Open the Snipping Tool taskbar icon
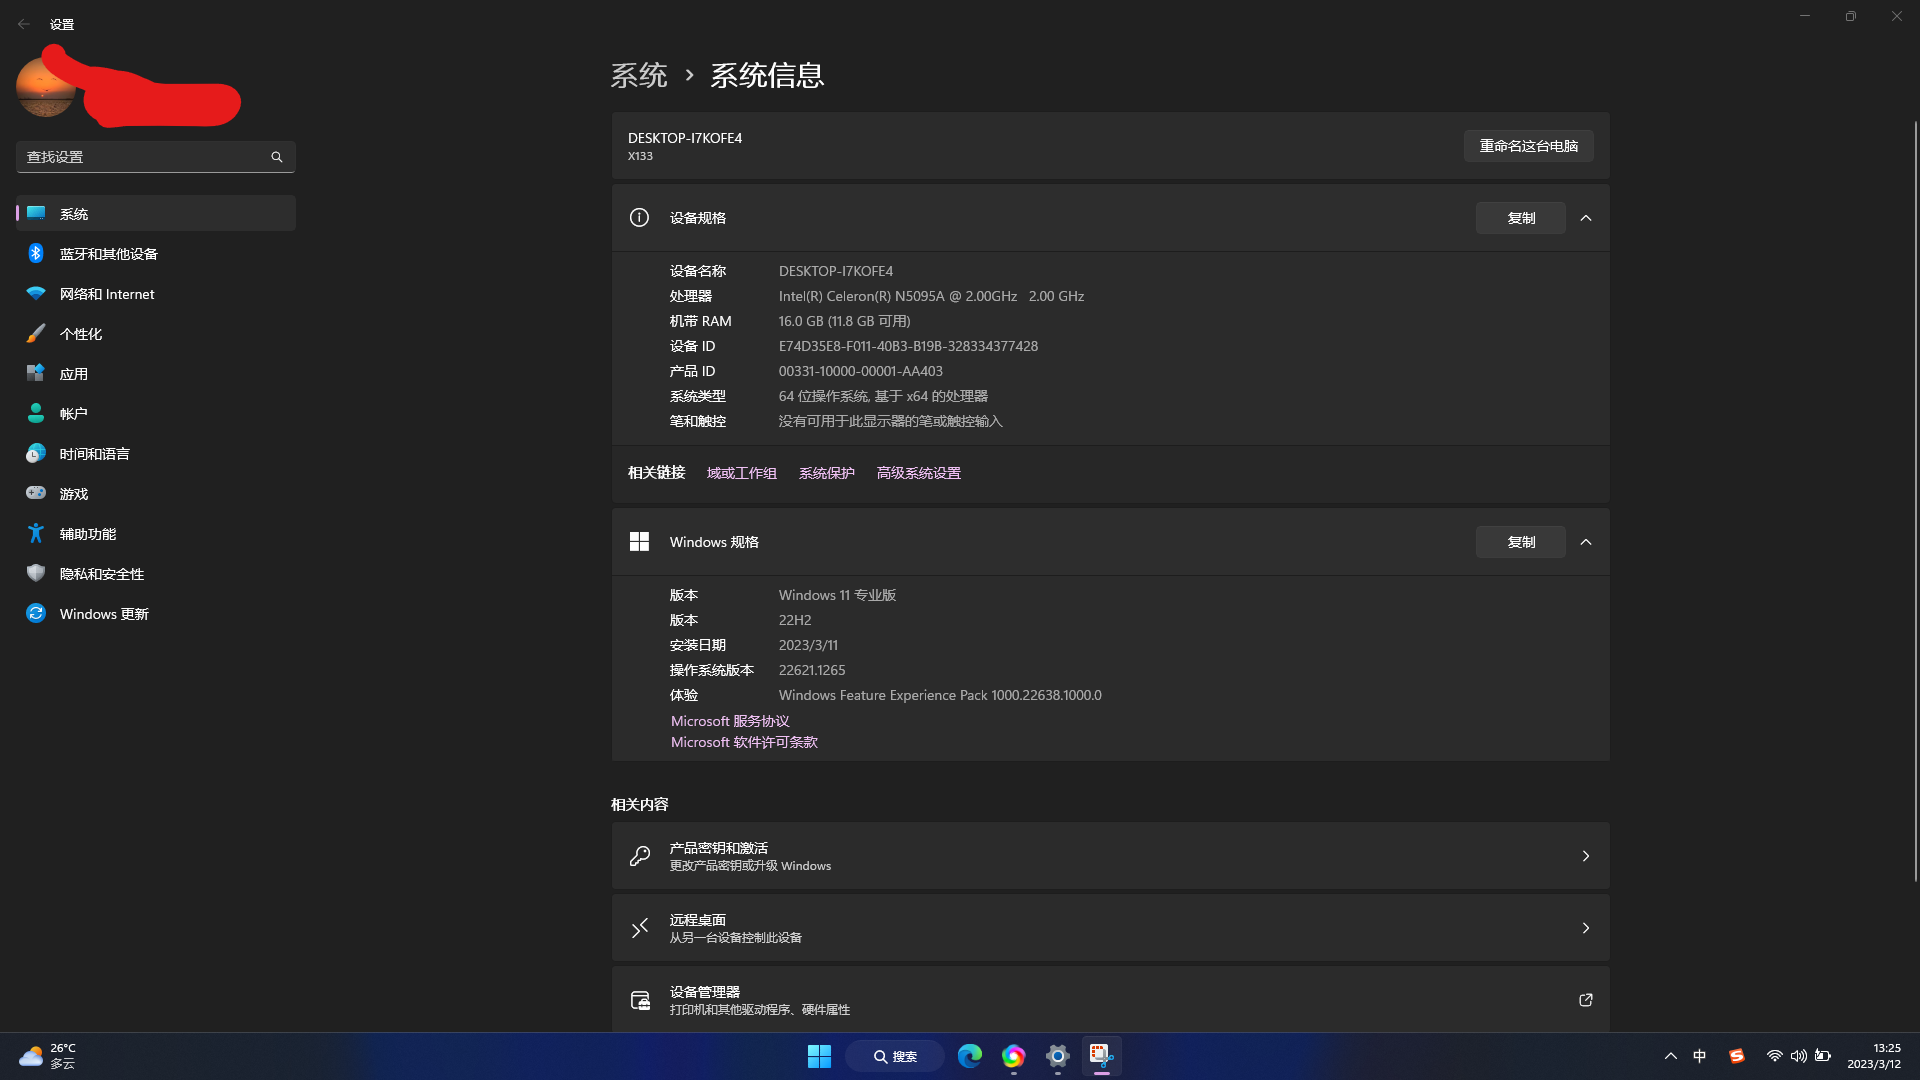1920x1080 pixels. click(1102, 1056)
